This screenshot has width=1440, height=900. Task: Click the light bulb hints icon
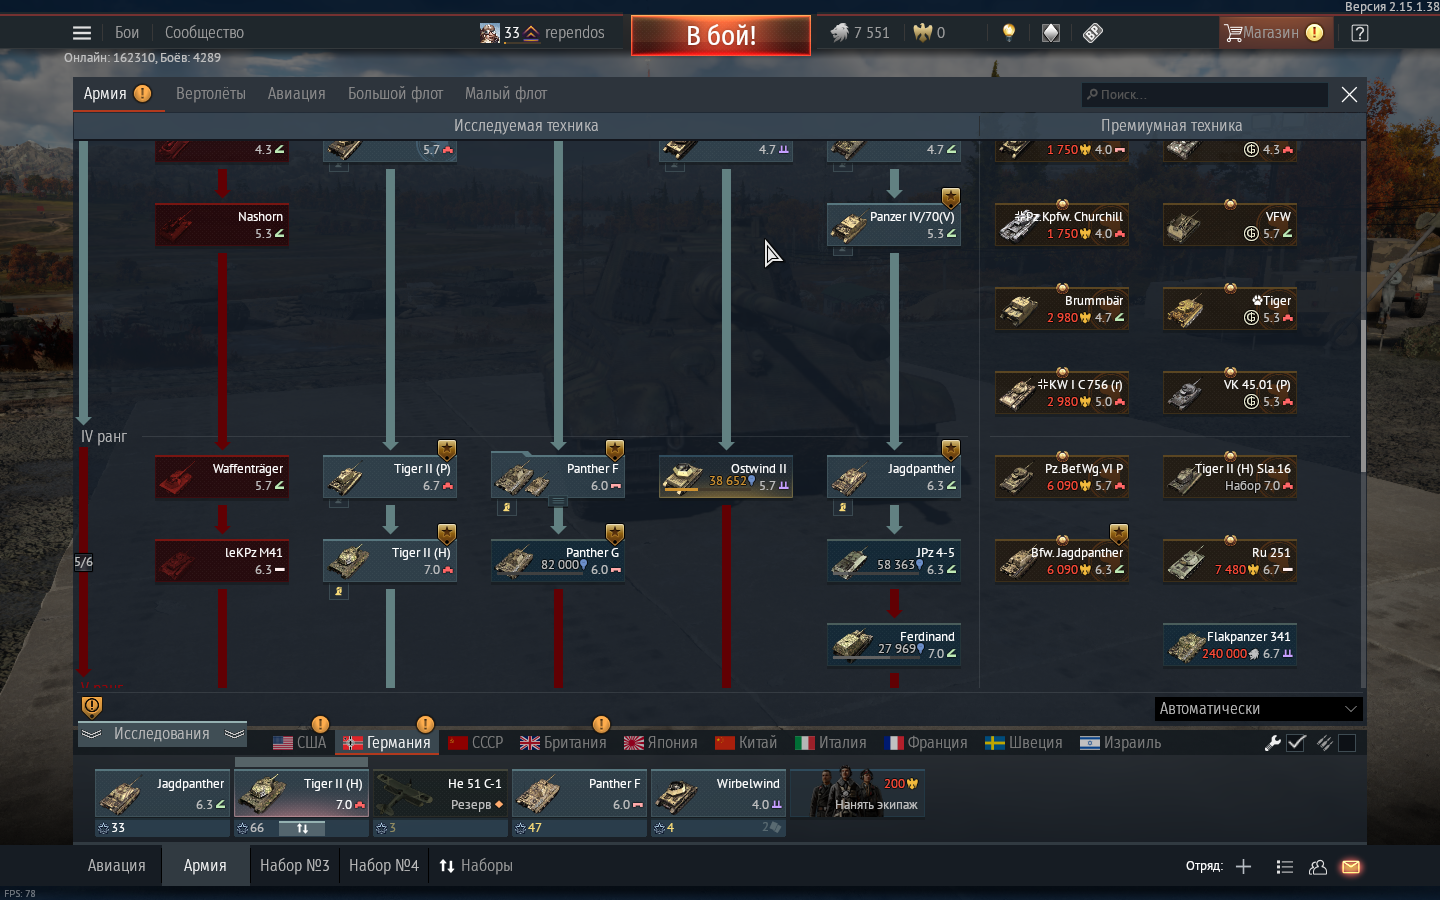click(x=1009, y=33)
